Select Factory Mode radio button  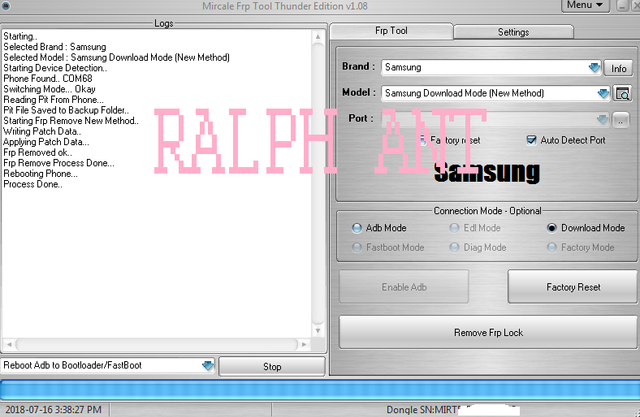tap(551, 247)
